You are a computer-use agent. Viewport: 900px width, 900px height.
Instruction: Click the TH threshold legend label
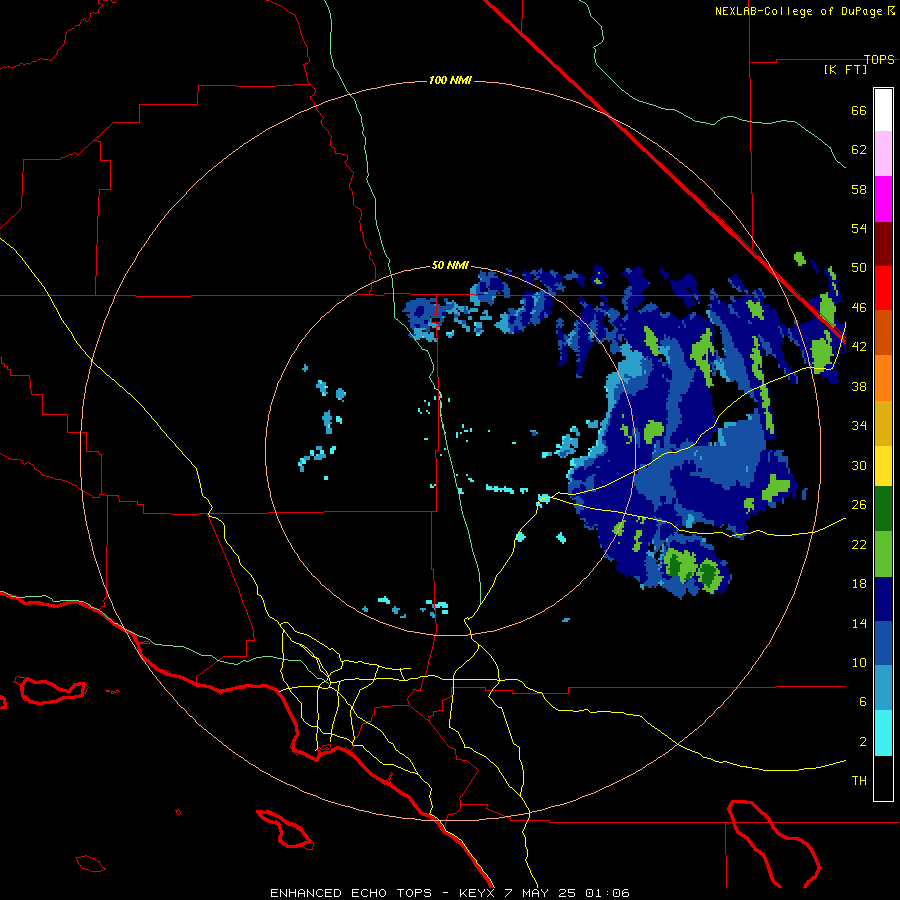859,781
